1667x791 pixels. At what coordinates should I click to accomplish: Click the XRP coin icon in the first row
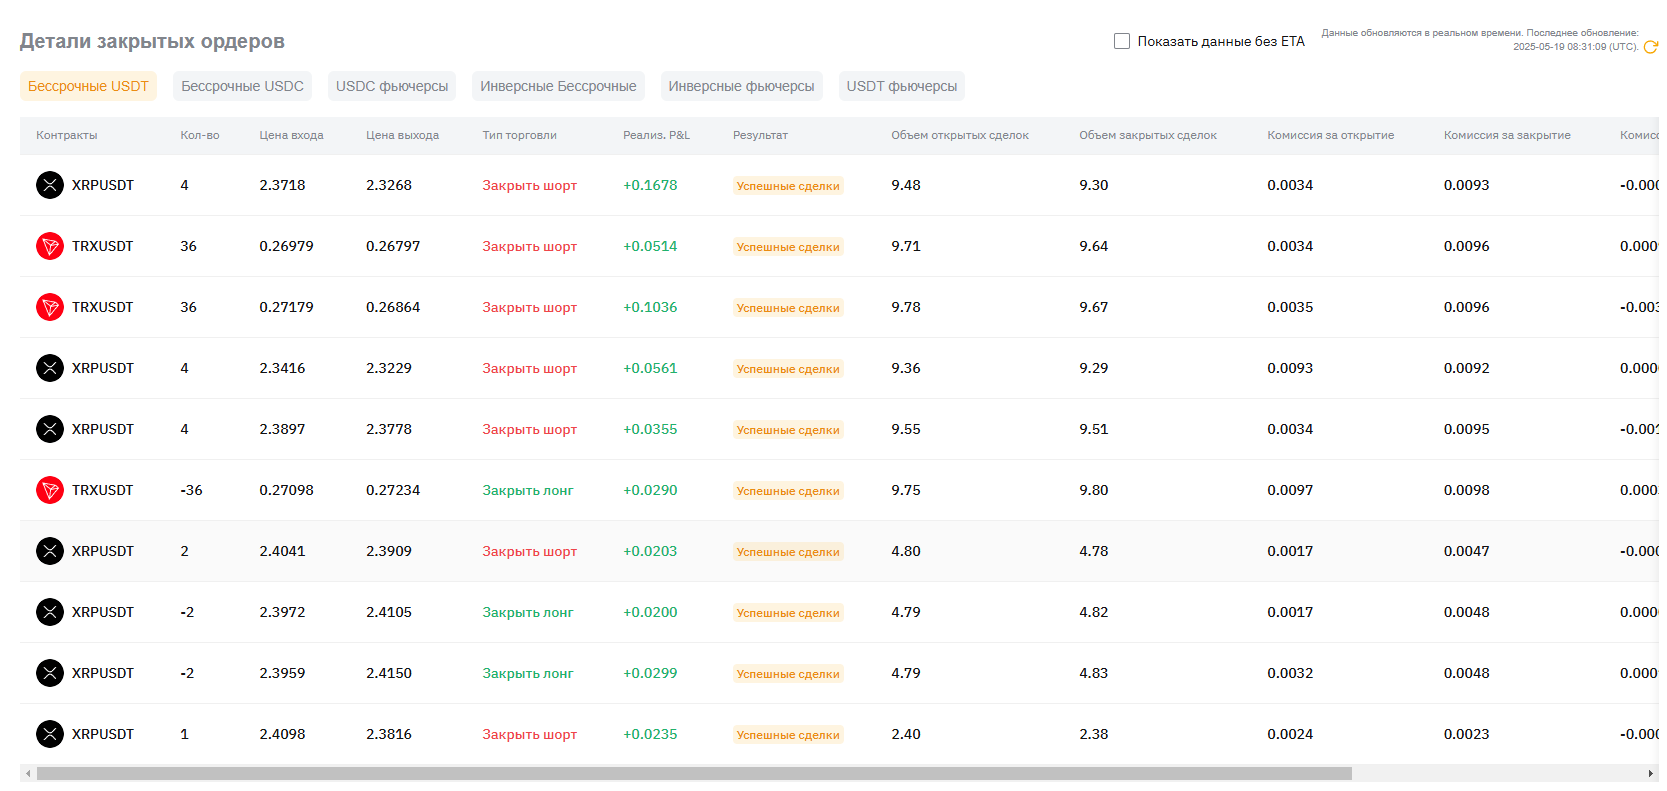point(50,185)
